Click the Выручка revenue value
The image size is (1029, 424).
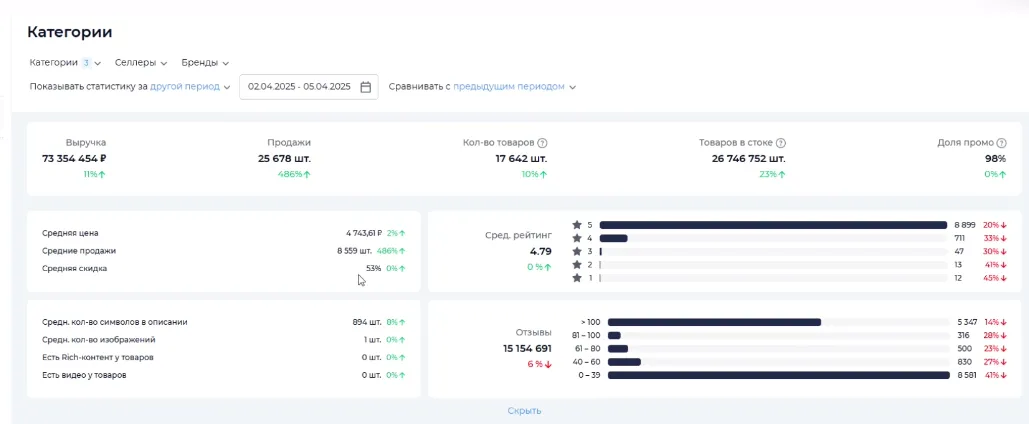tap(74, 158)
